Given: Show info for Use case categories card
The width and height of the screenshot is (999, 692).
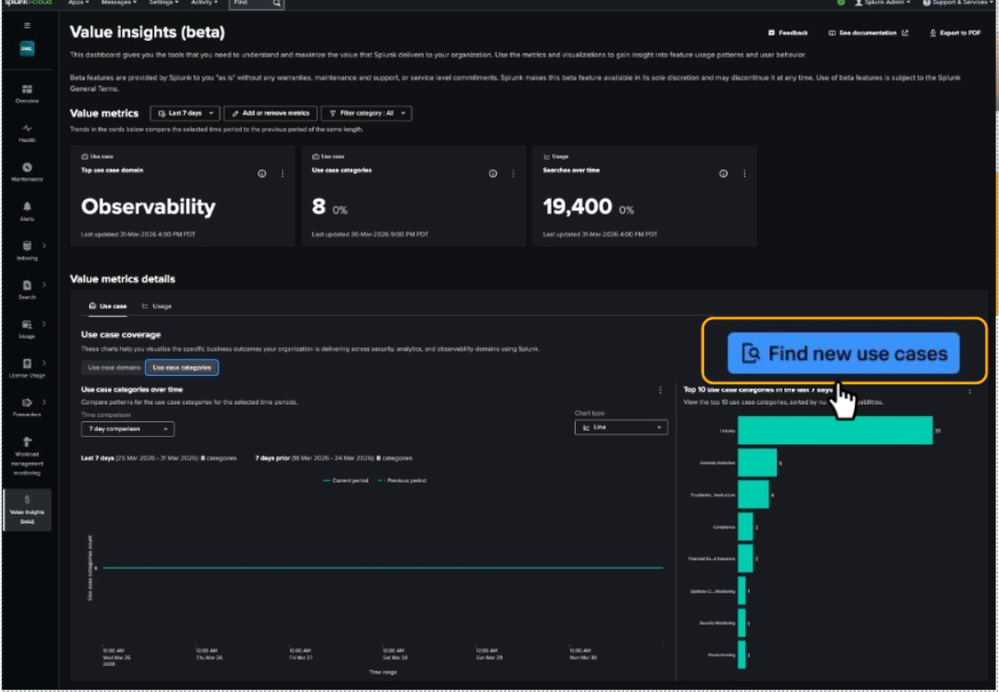Looking at the screenshot, I should point(492,173).
